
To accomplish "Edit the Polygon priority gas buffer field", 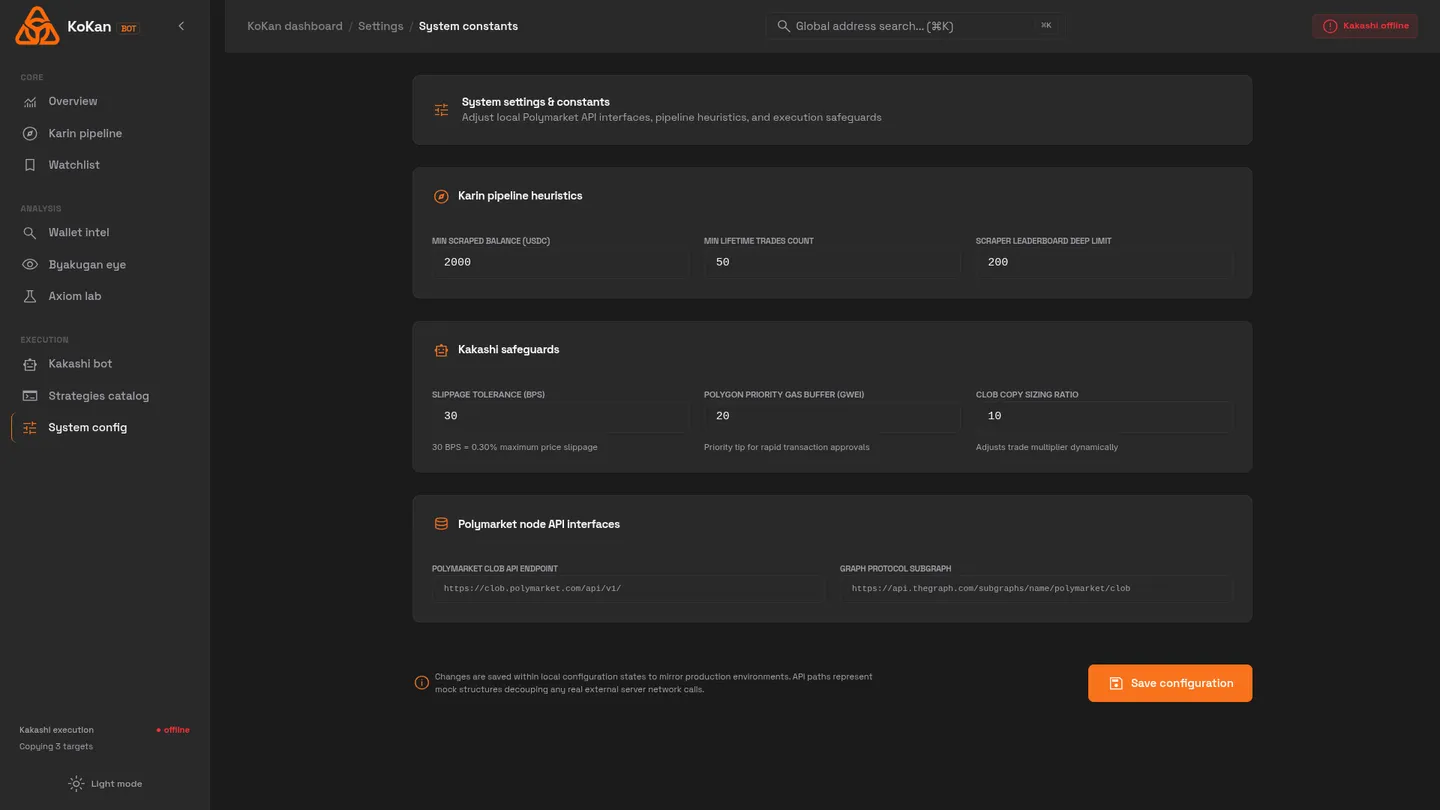I will [x=832, y=416].
